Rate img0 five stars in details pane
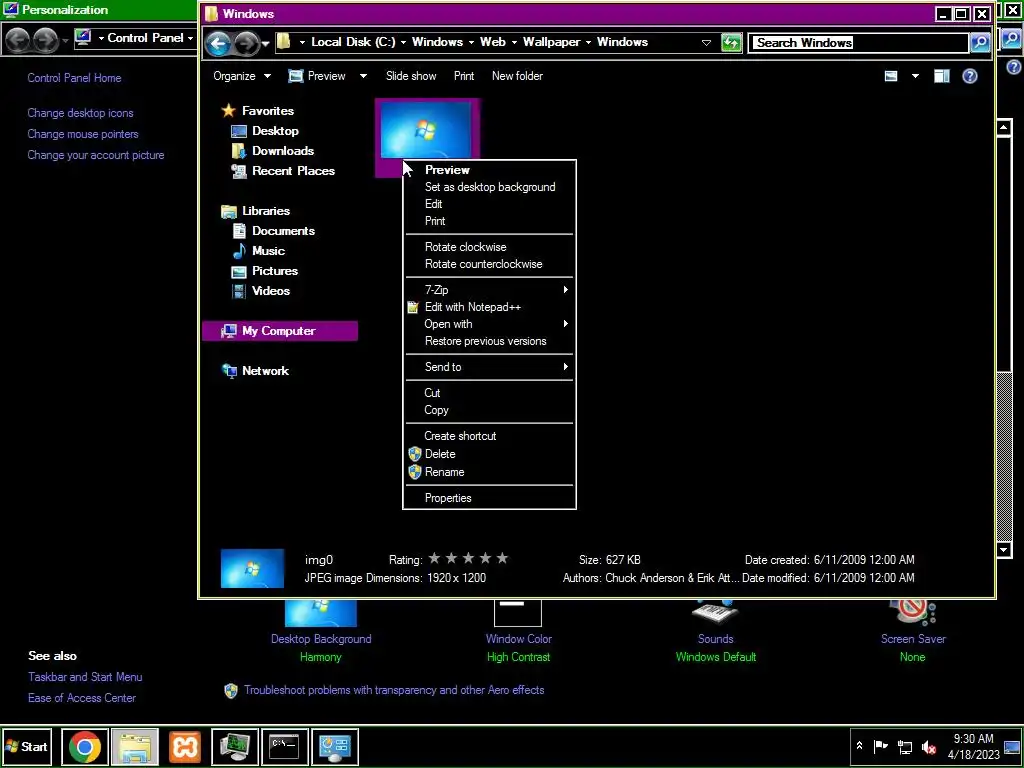This screenshot has width=1024, height=768. (502, 559)
